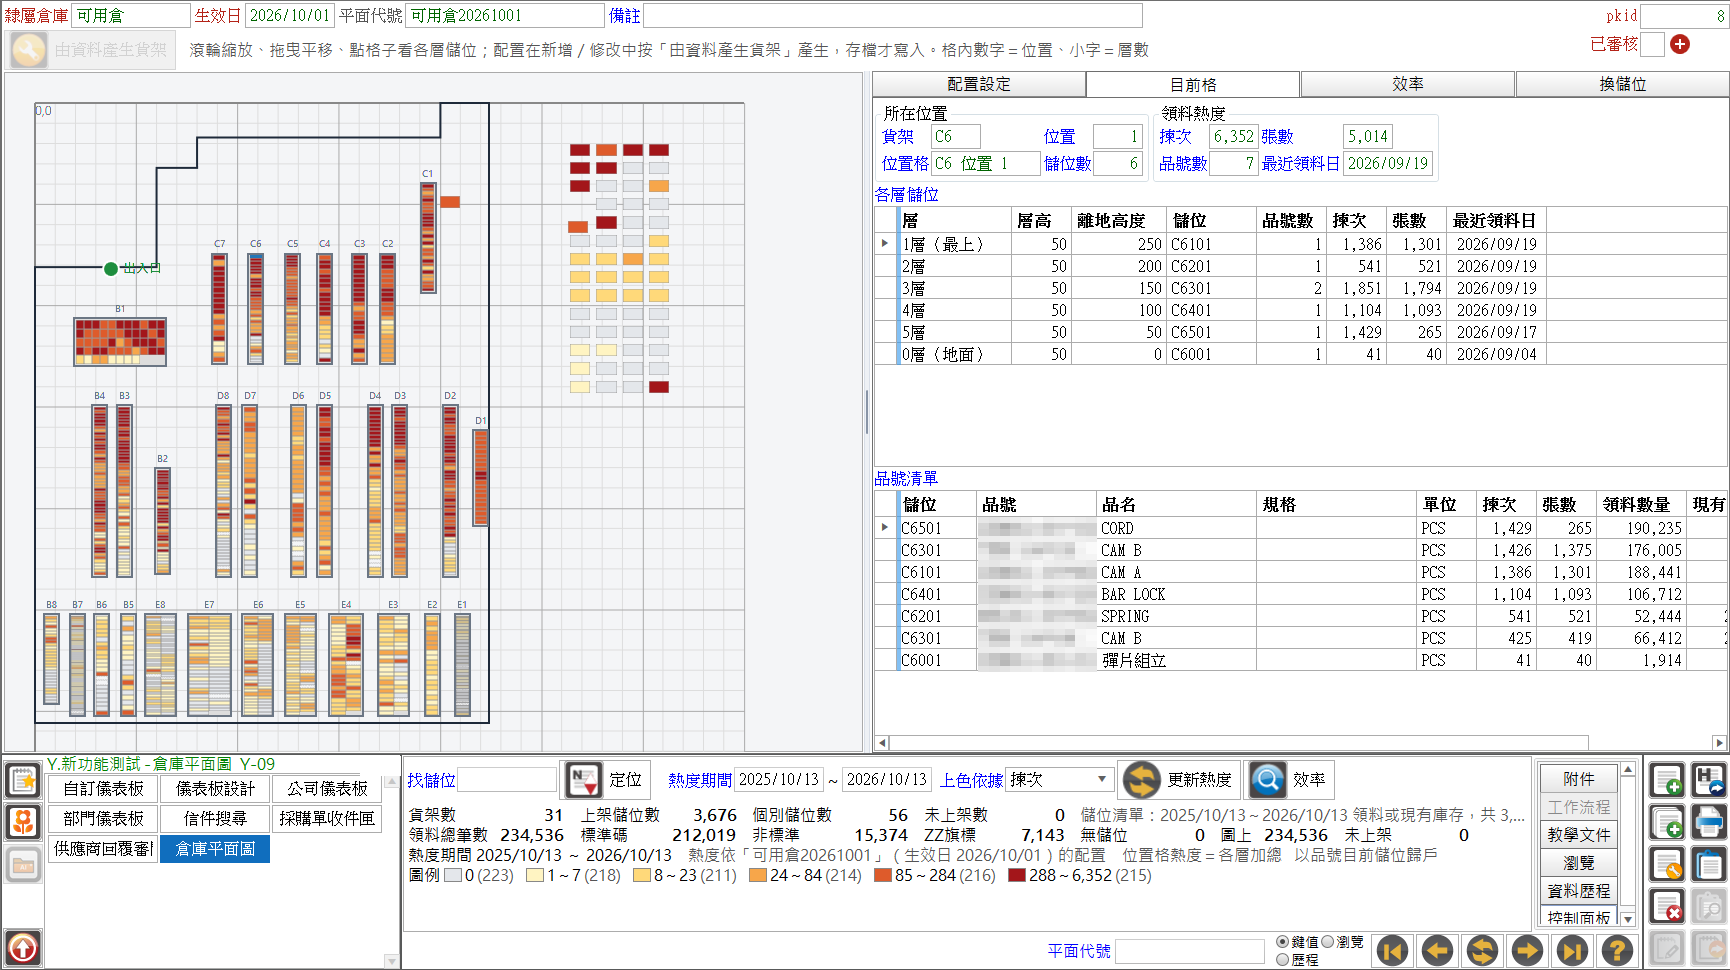Click the 附件 button

[1579, 779]
